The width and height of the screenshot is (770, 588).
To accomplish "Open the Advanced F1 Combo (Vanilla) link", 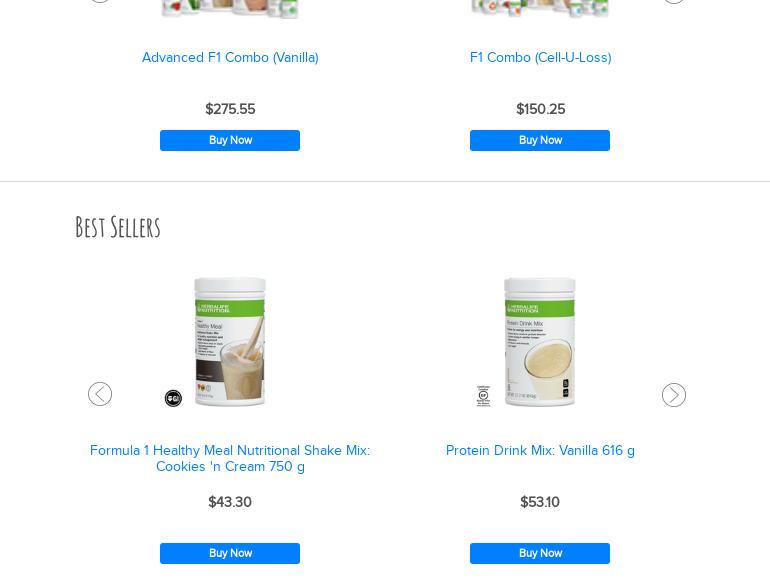I will pos(230,57).
